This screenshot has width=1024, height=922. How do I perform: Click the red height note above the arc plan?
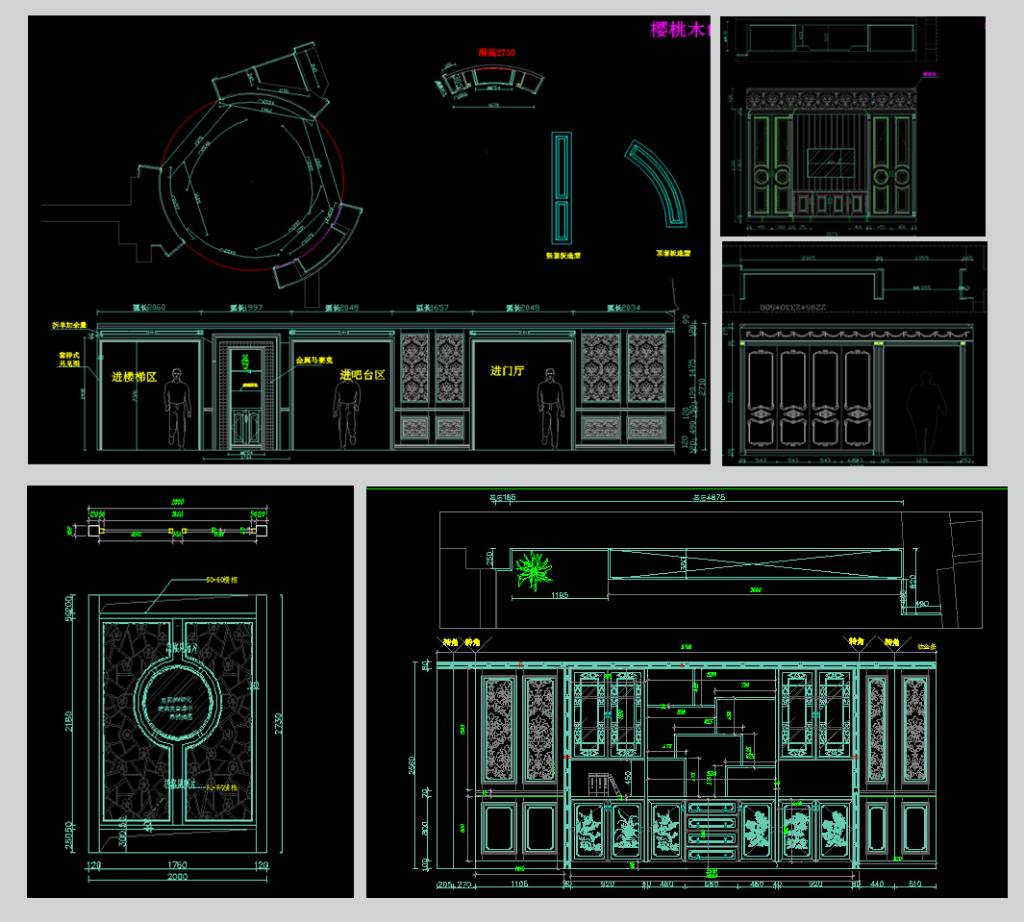(496, 52)
